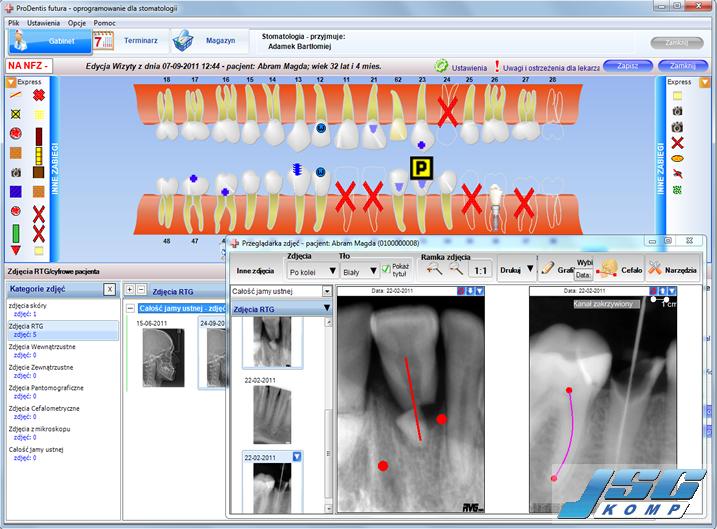717x529 pixels.
Task: Open the 15-06-2011 skull X-ray thumbnail
Action: pyautogui.click(x=163, y=358)
